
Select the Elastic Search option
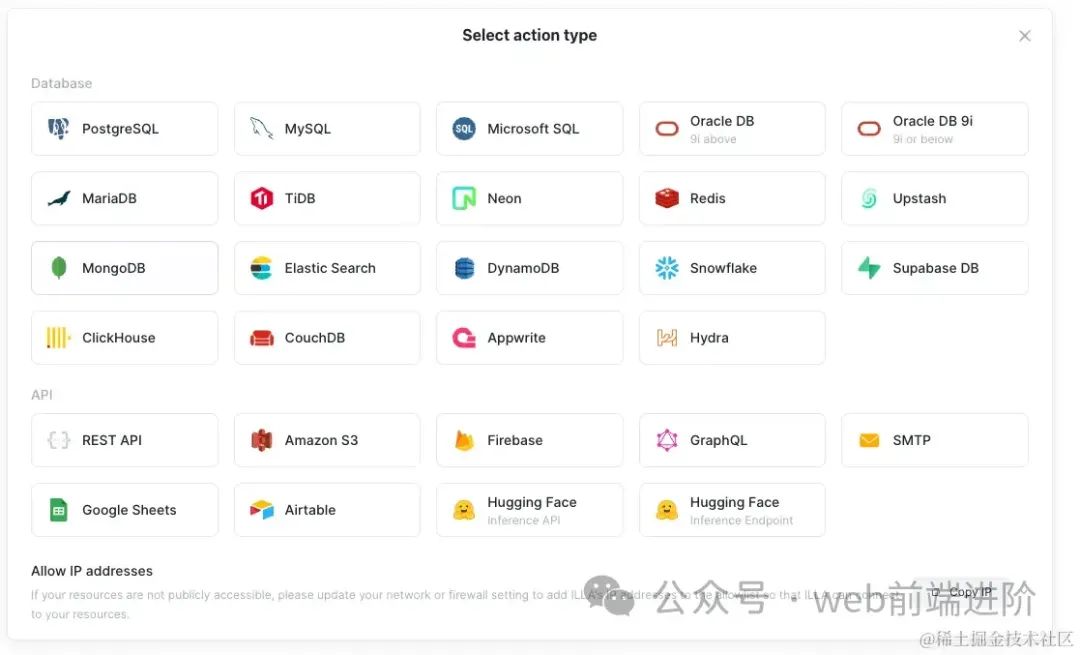[327, 268]
